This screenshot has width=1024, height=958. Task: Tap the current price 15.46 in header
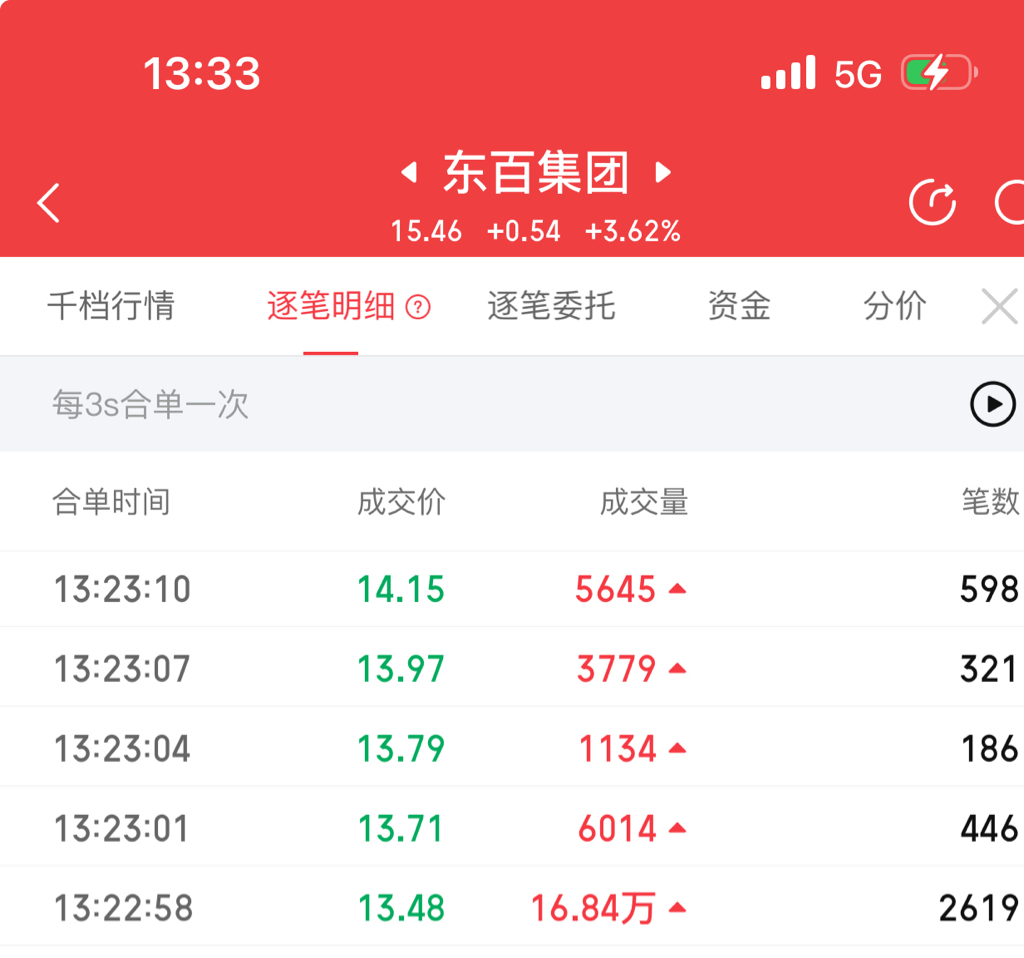pyautogui.click(x=426, y=231)
